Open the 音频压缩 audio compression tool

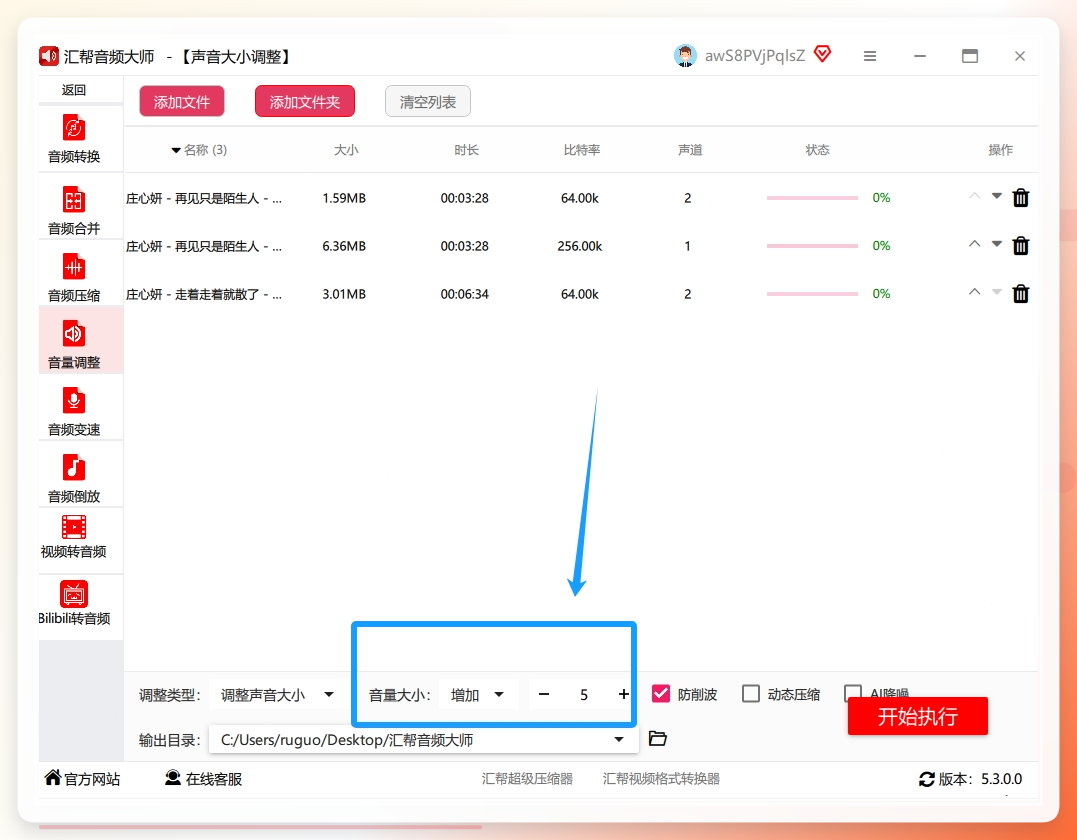click(x=74, y=277)
